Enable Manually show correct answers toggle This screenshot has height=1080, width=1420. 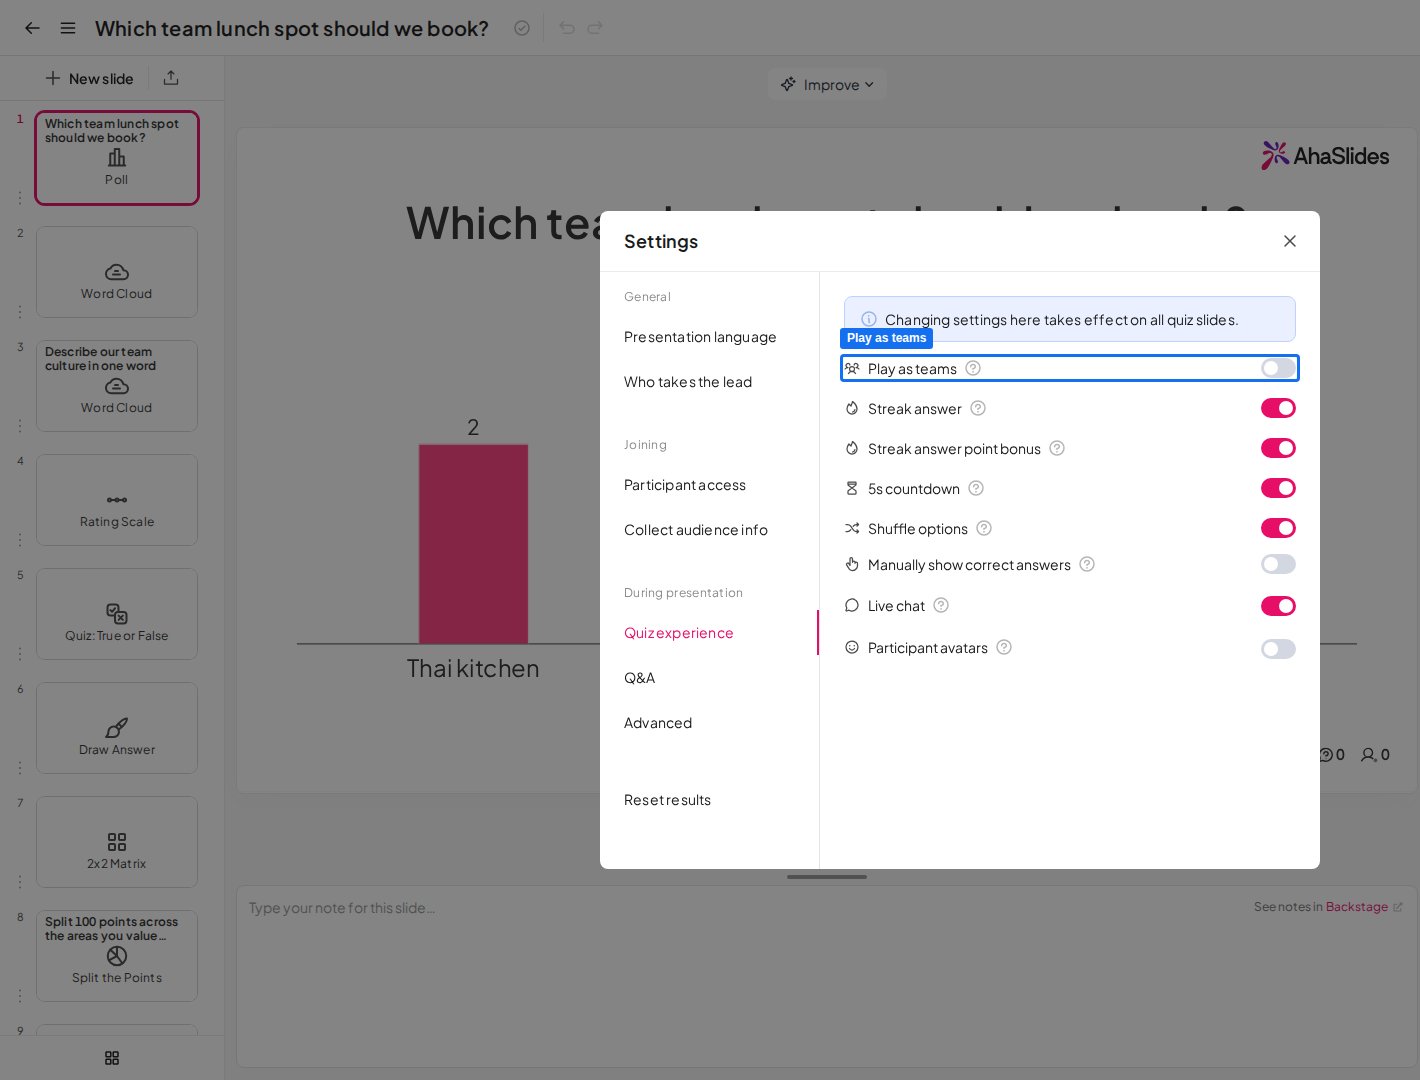coord(1278,564)
